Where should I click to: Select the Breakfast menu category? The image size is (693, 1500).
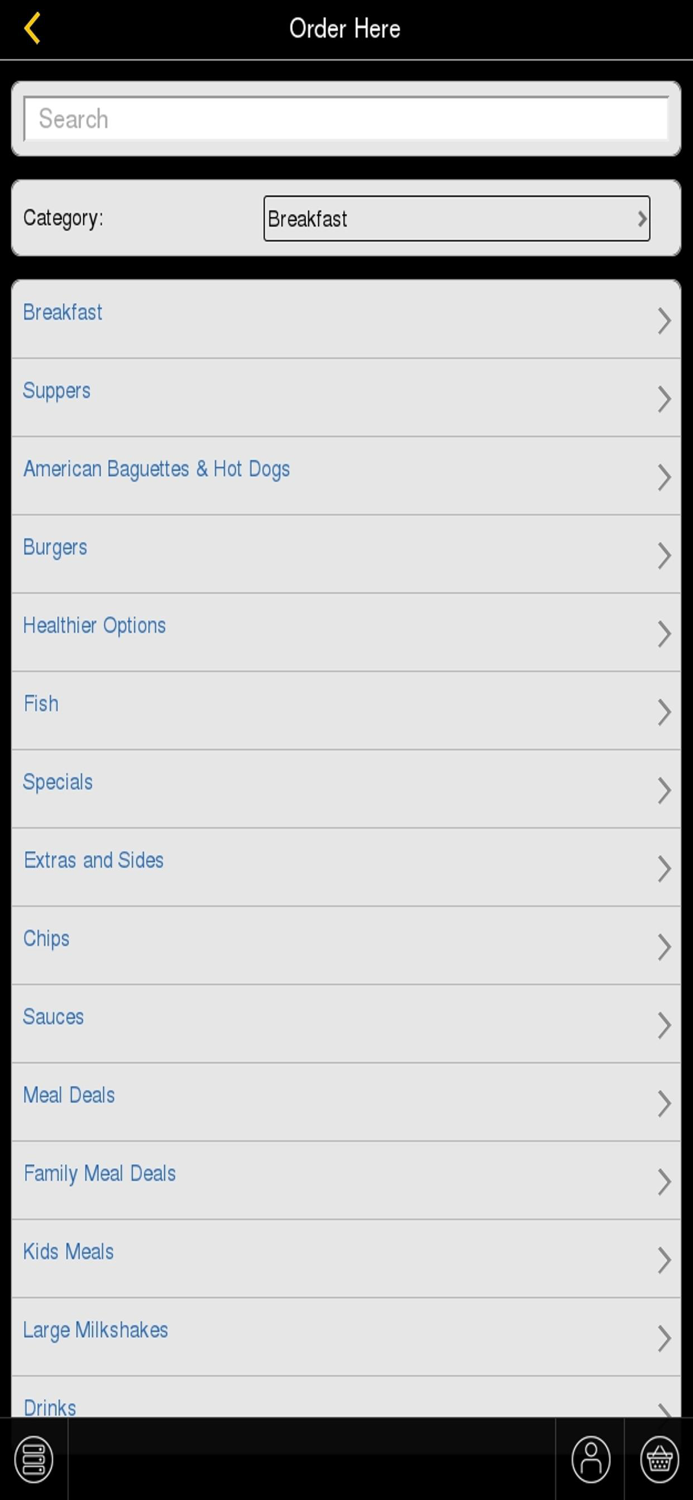63,312
